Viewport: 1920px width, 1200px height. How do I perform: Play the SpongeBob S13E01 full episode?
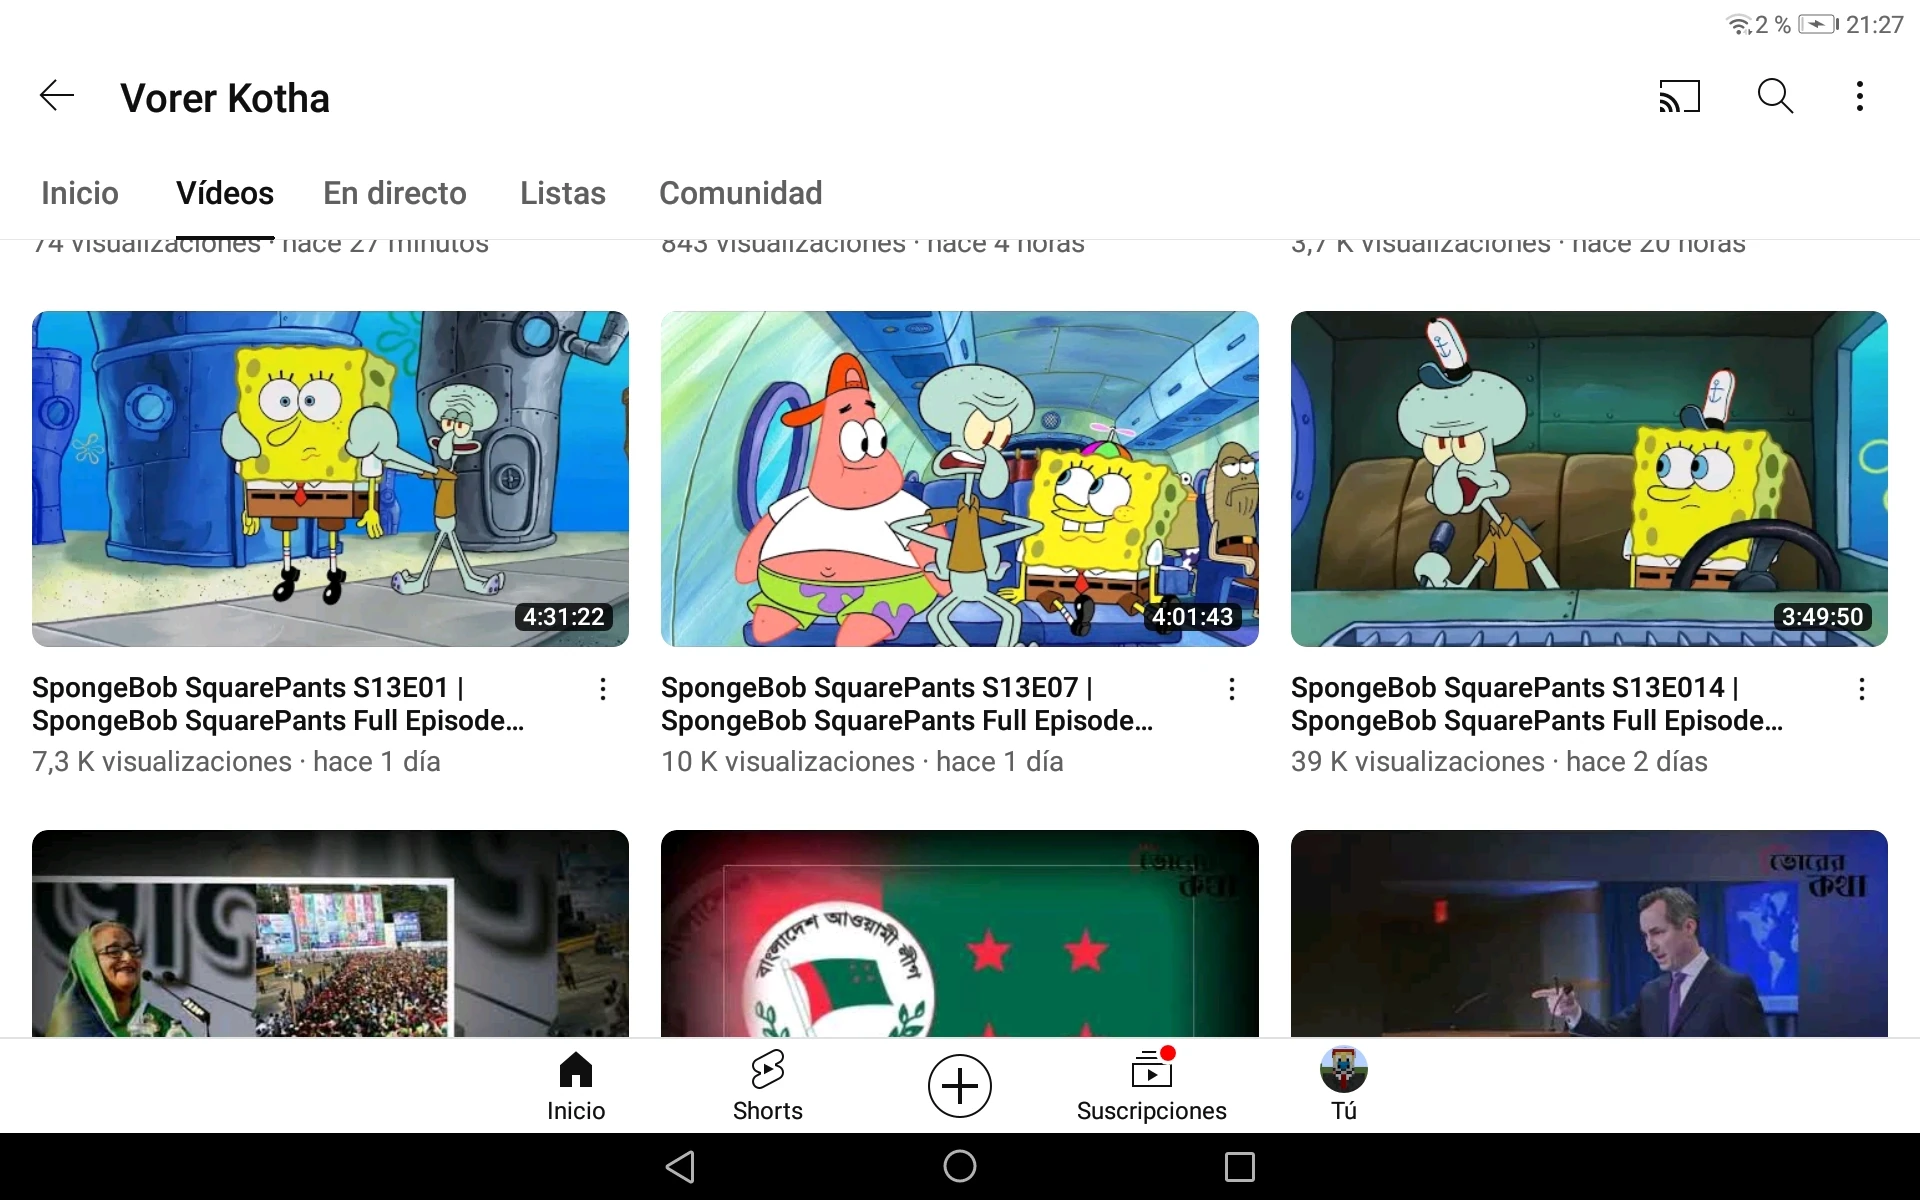[x=330, y=478]
